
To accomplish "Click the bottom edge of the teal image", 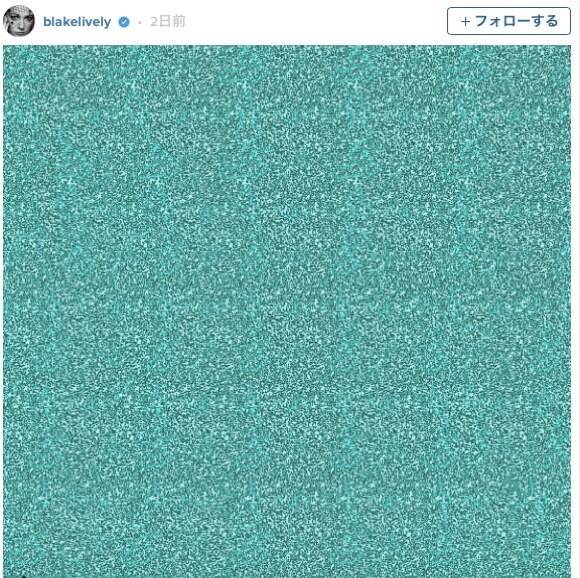I will (x=287, y=574).
